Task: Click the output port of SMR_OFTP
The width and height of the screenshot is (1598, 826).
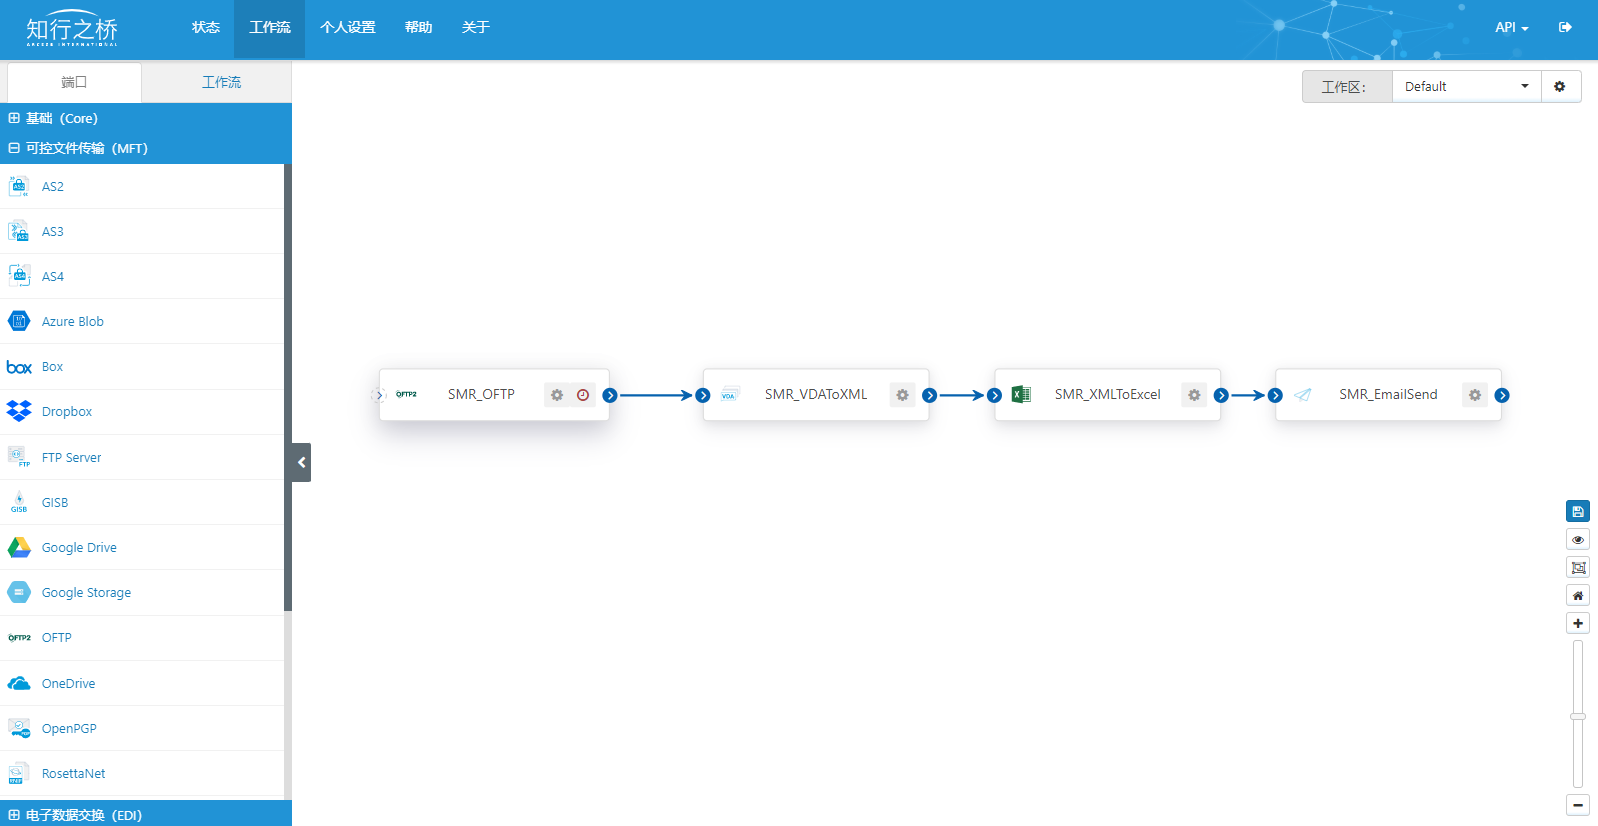Action: pyautogui.click(x=610, y=395)
